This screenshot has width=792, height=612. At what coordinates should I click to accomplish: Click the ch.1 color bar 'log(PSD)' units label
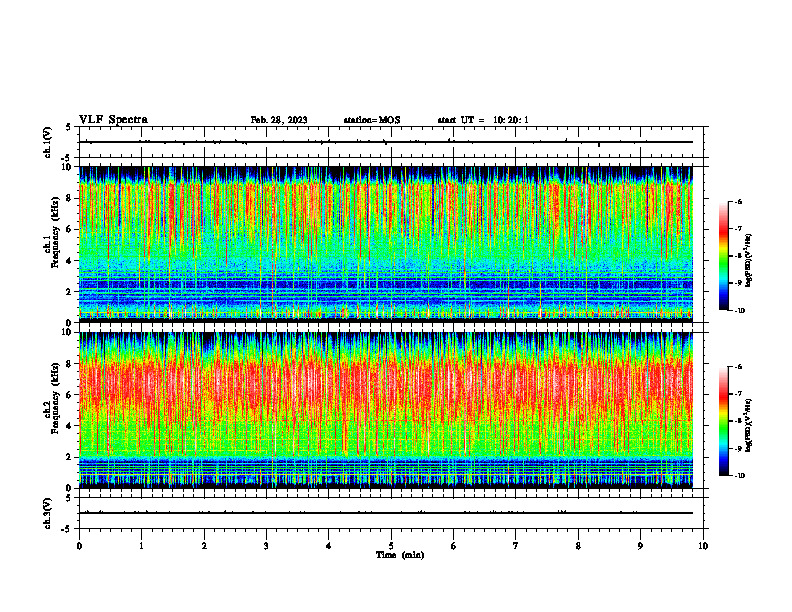[x=750, y=261]
